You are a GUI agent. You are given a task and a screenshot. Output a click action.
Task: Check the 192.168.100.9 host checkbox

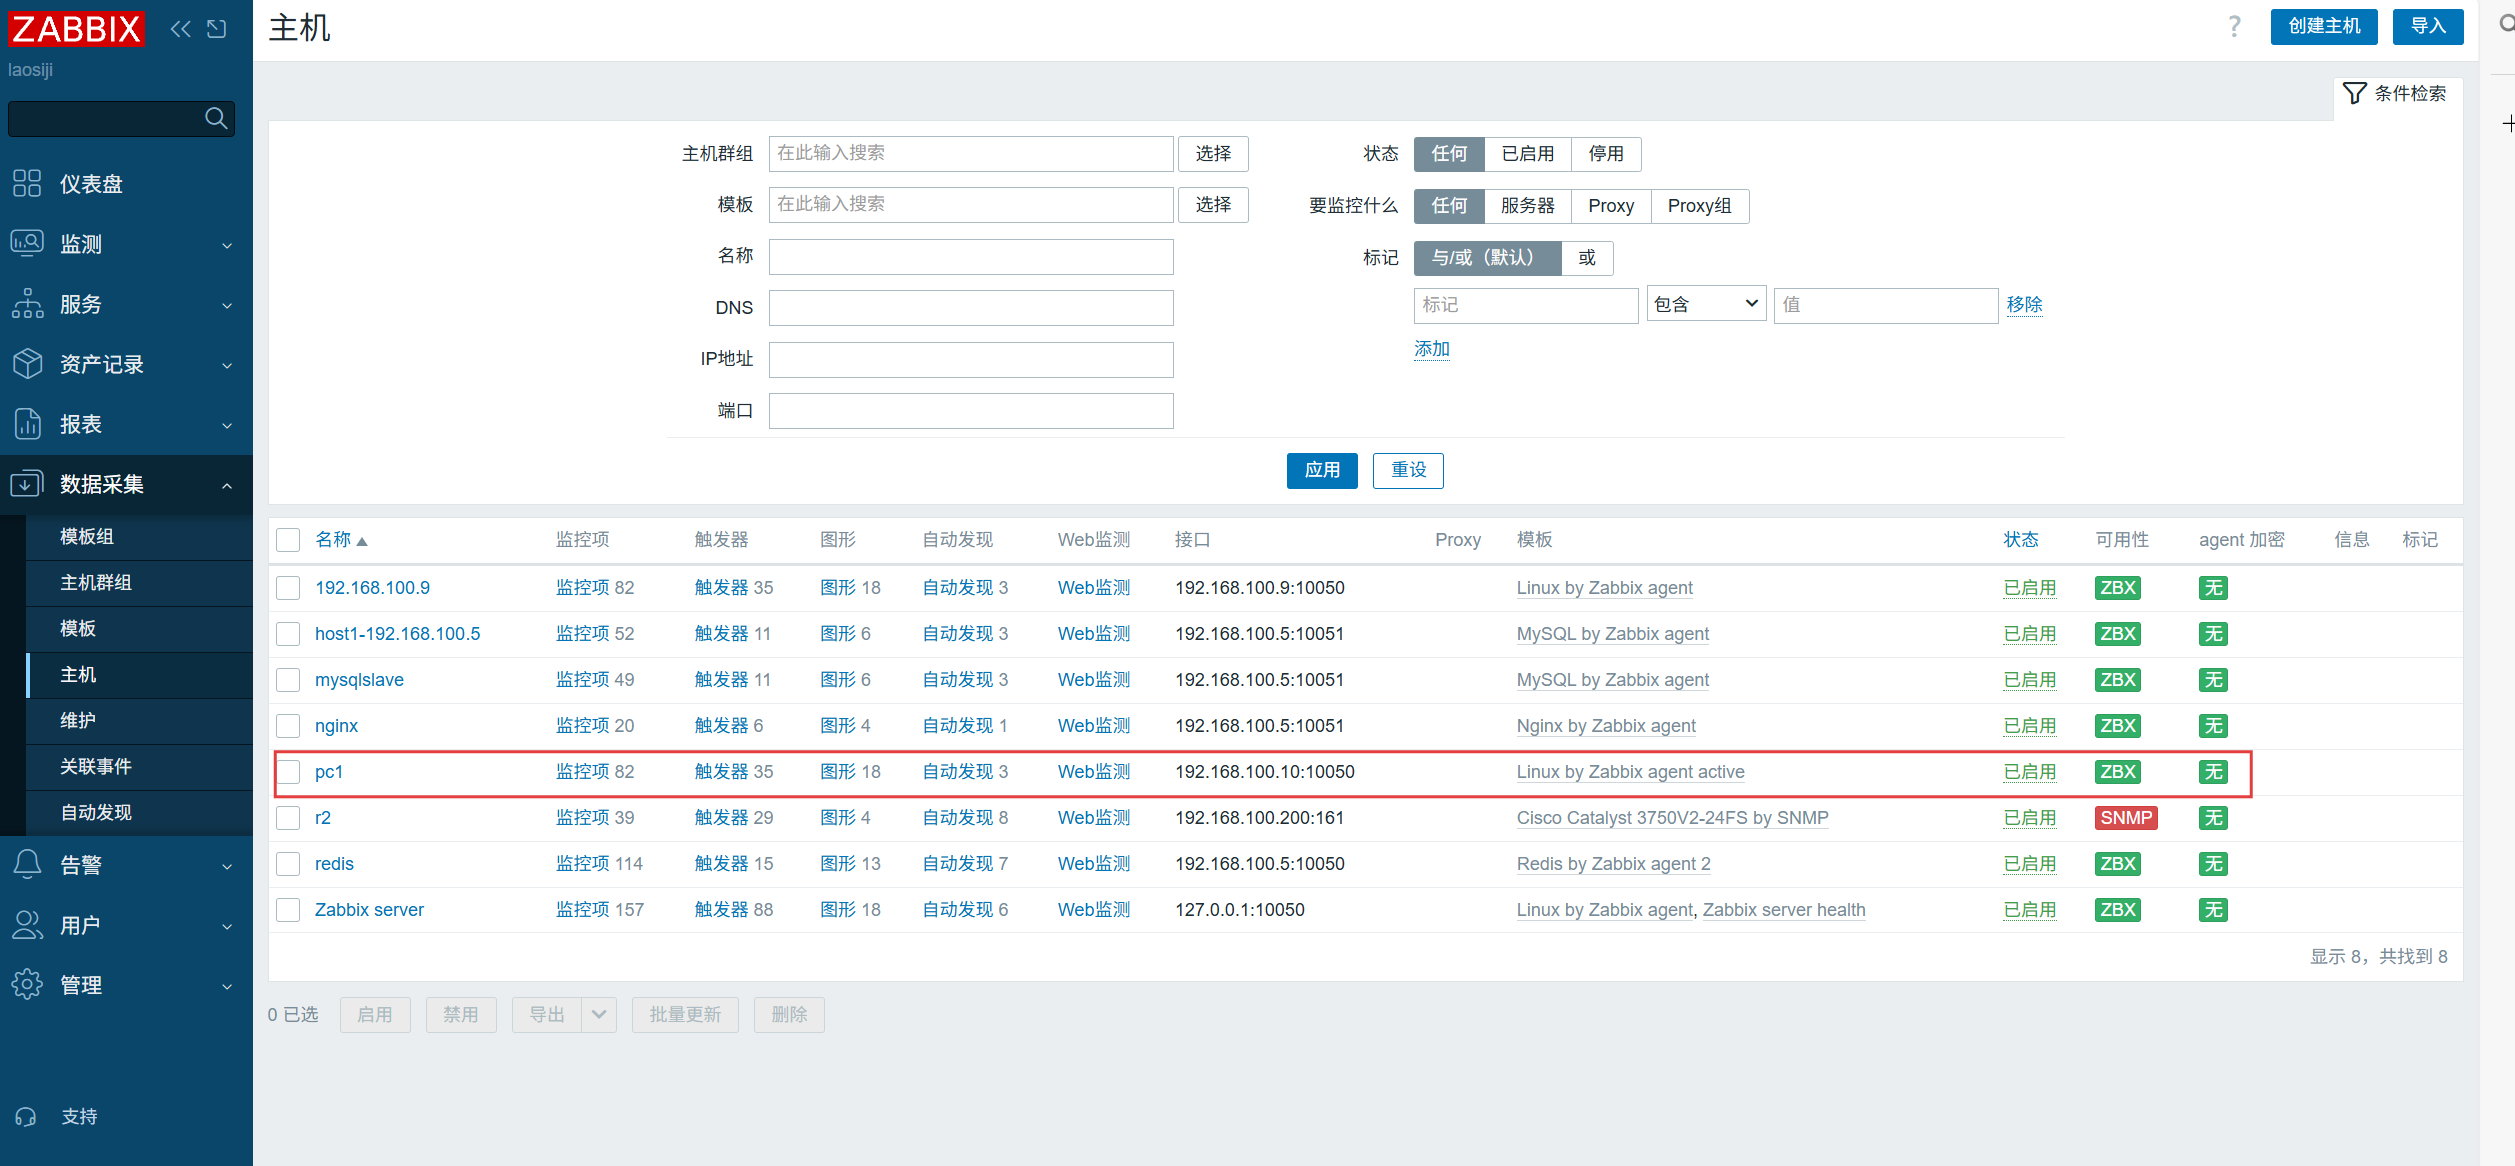[288, 588]
